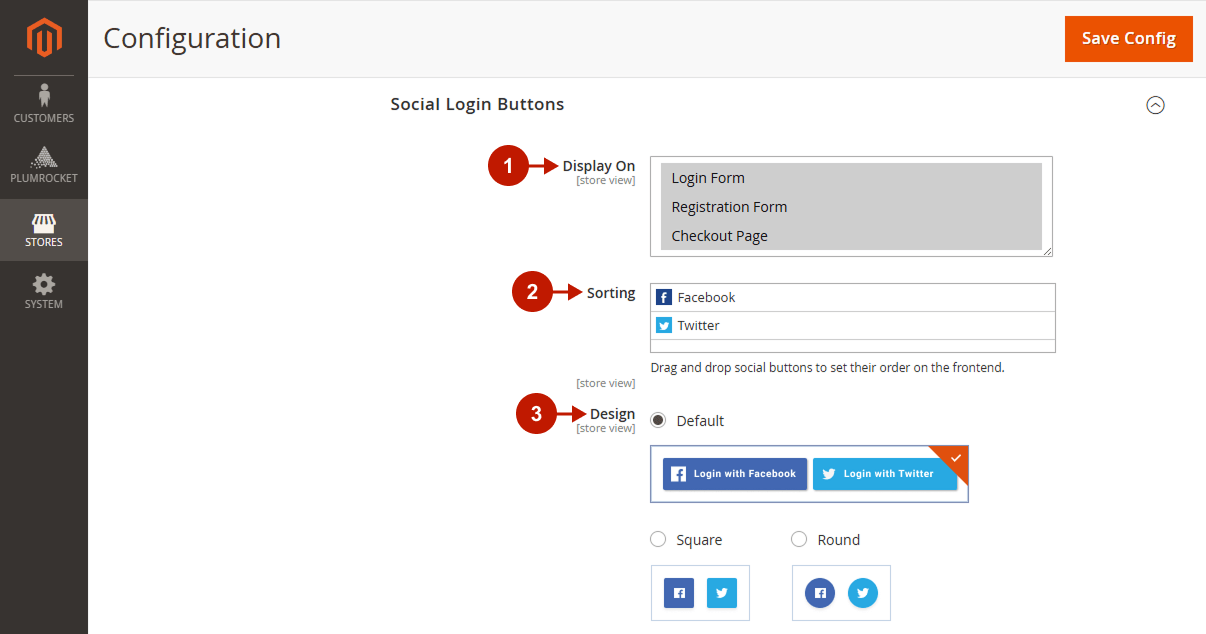Click the square Facebook icon preview
Image resolution: width=1206 pixels, height=634 pixels.
pos(679,593)
